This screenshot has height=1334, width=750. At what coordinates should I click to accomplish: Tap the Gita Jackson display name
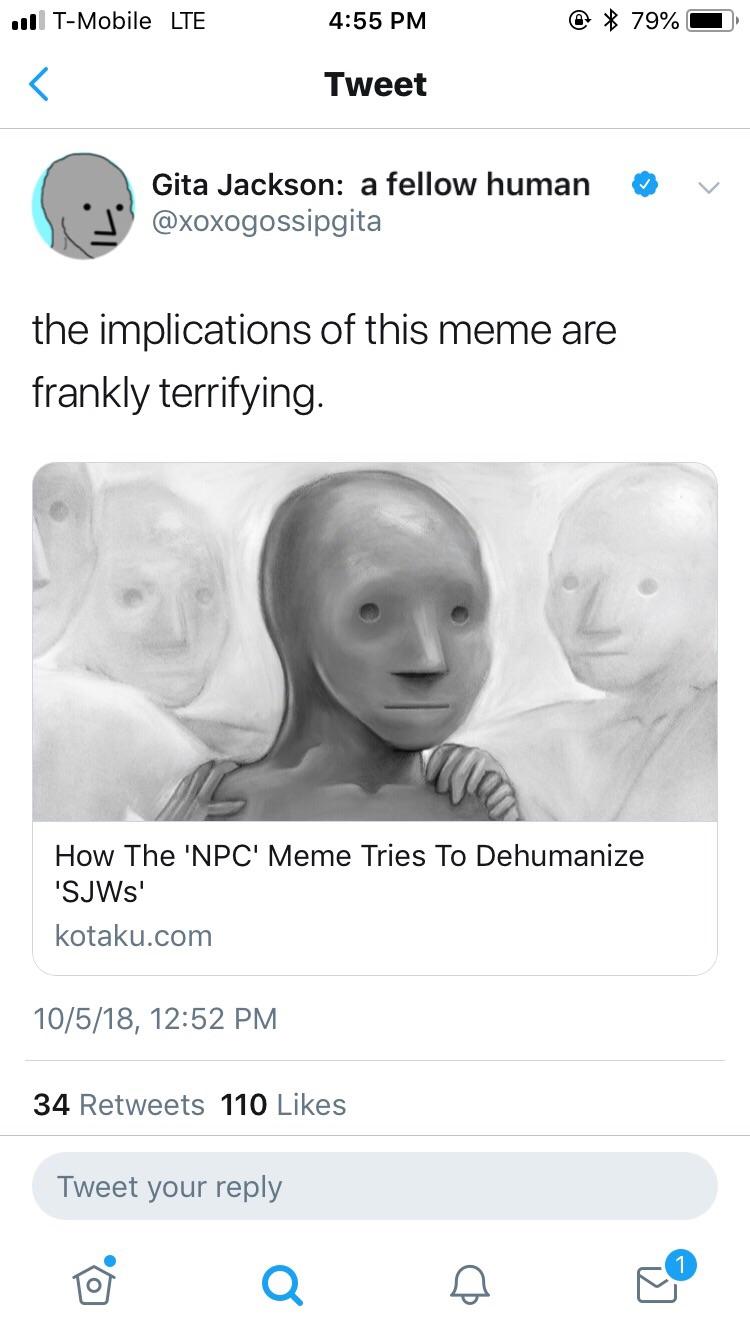(x=370, y=184)
